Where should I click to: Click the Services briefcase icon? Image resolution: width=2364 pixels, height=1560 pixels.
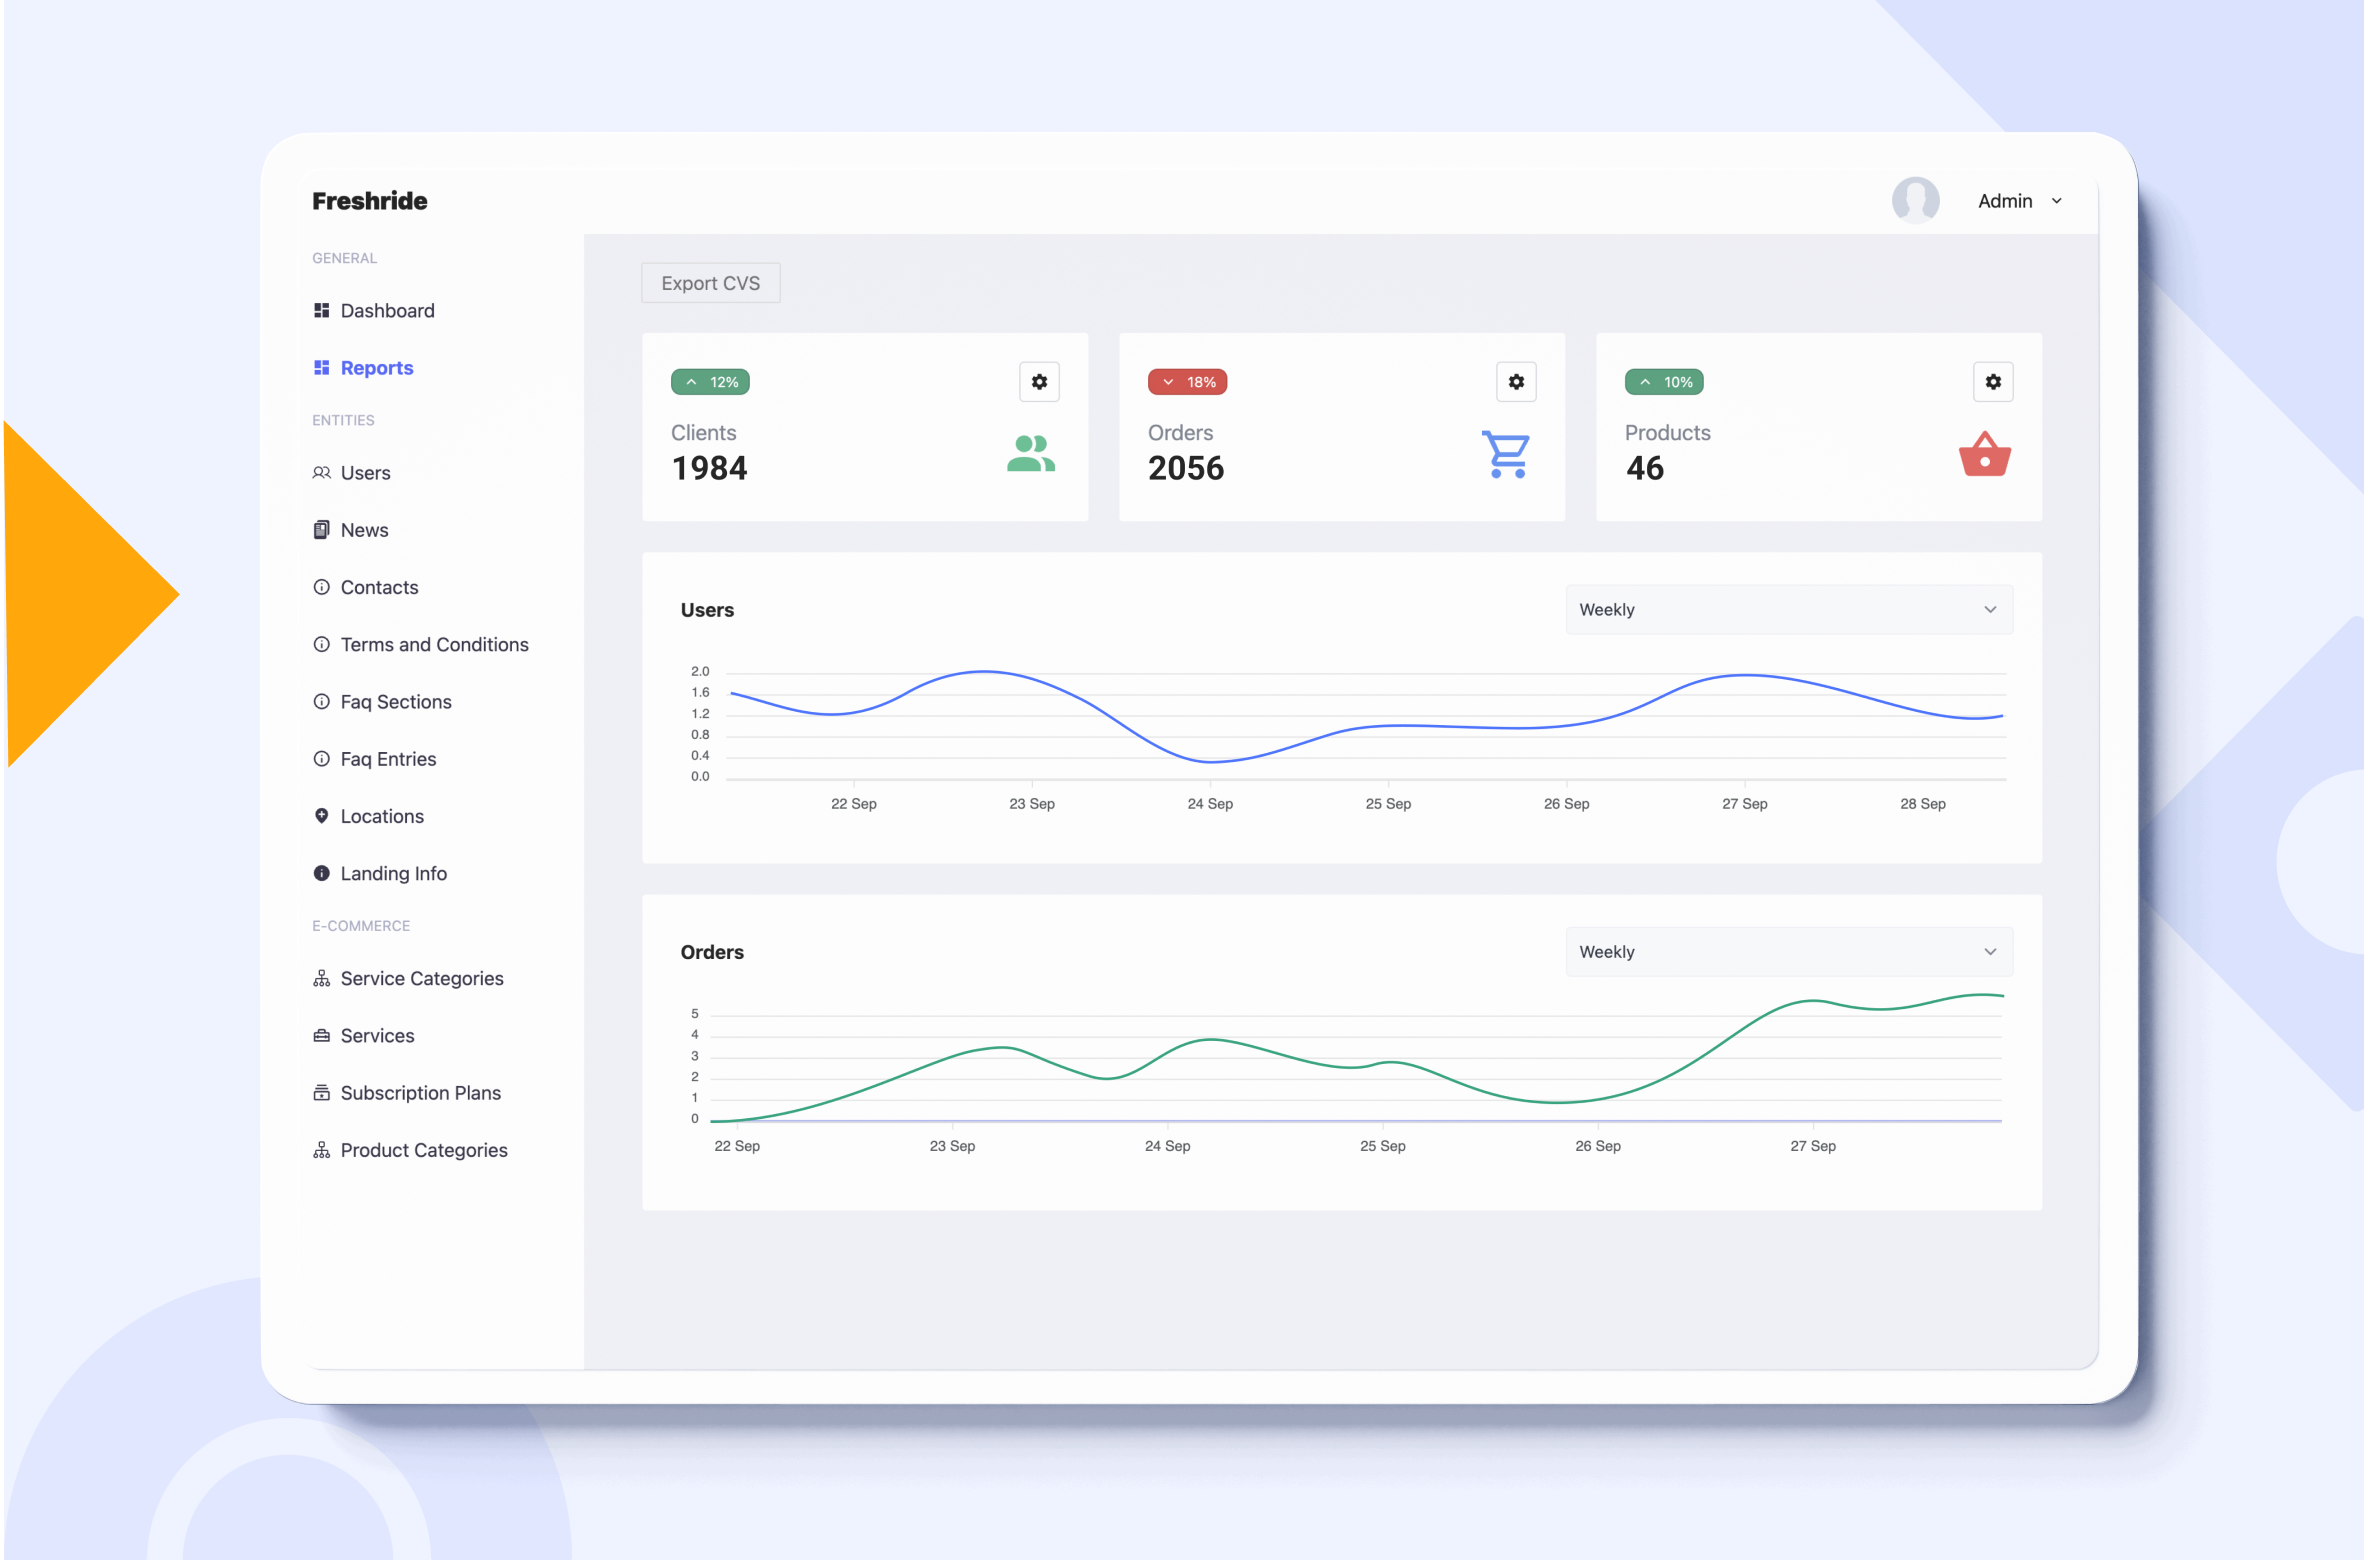click(x=321, y=1036)
